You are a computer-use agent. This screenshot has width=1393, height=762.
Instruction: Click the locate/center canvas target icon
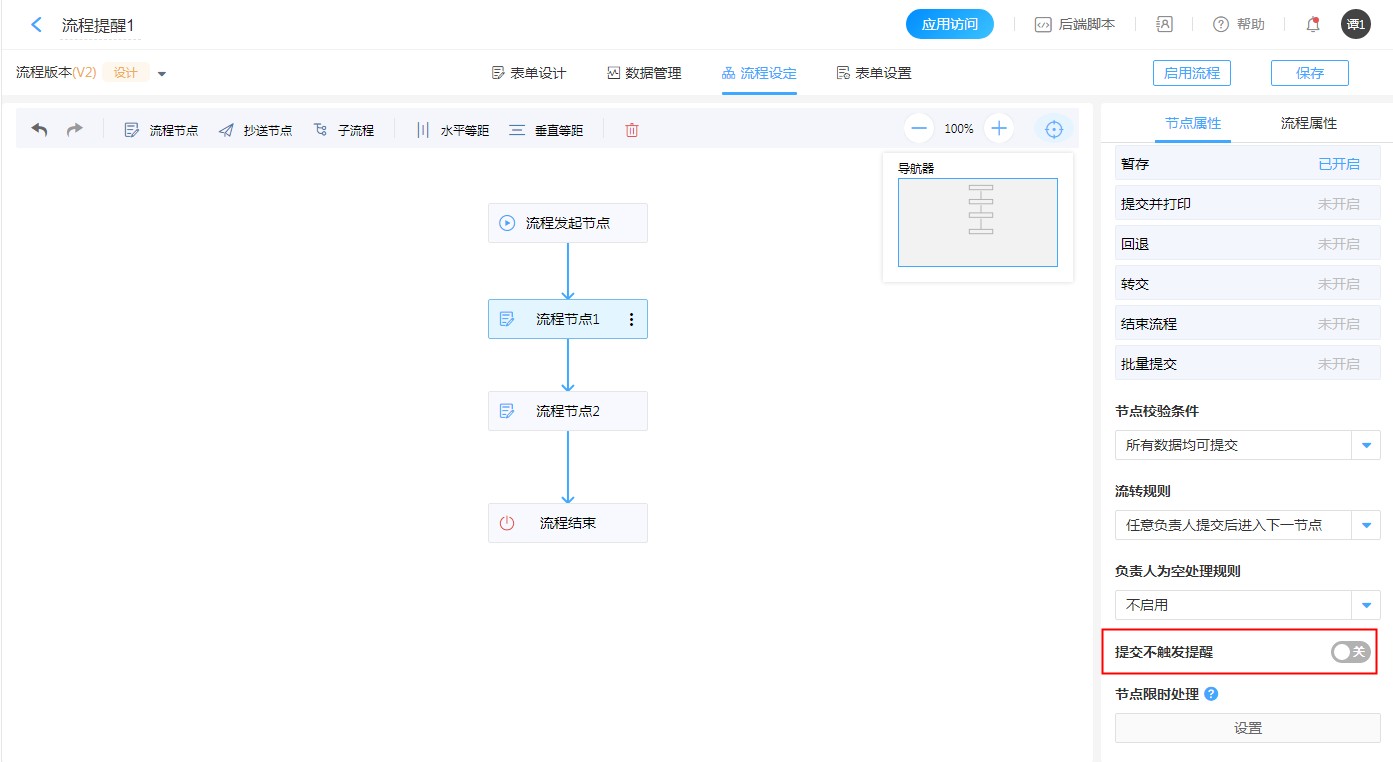coord(1053,129)
